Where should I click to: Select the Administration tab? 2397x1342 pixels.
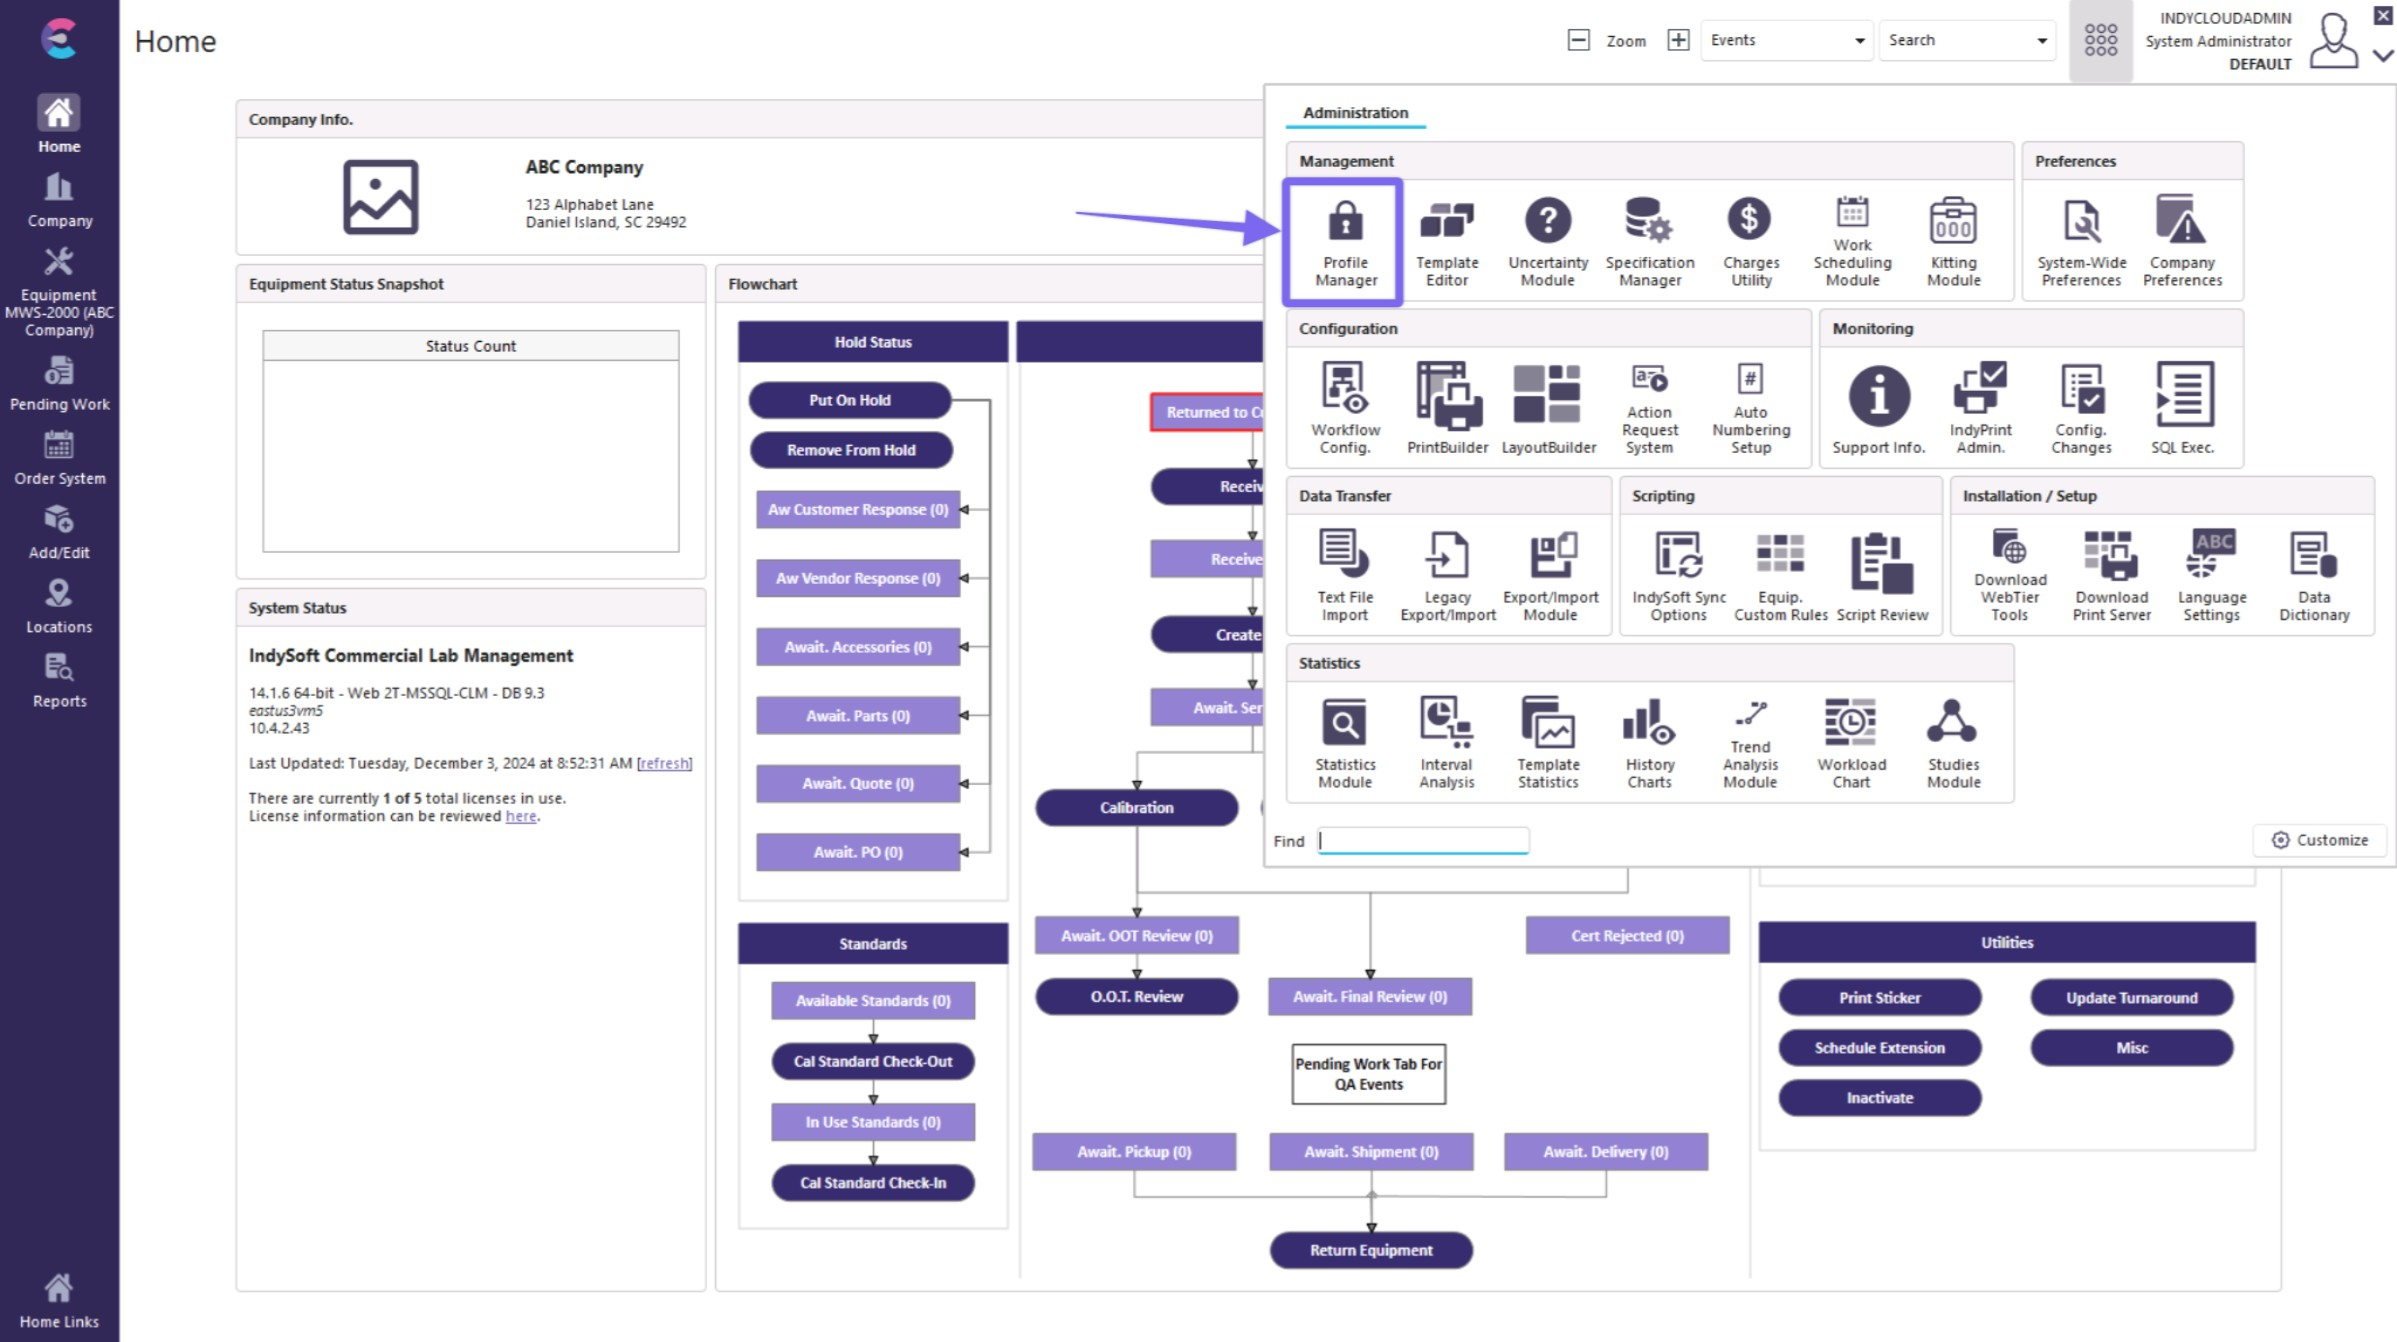(x=1355, y=113)
